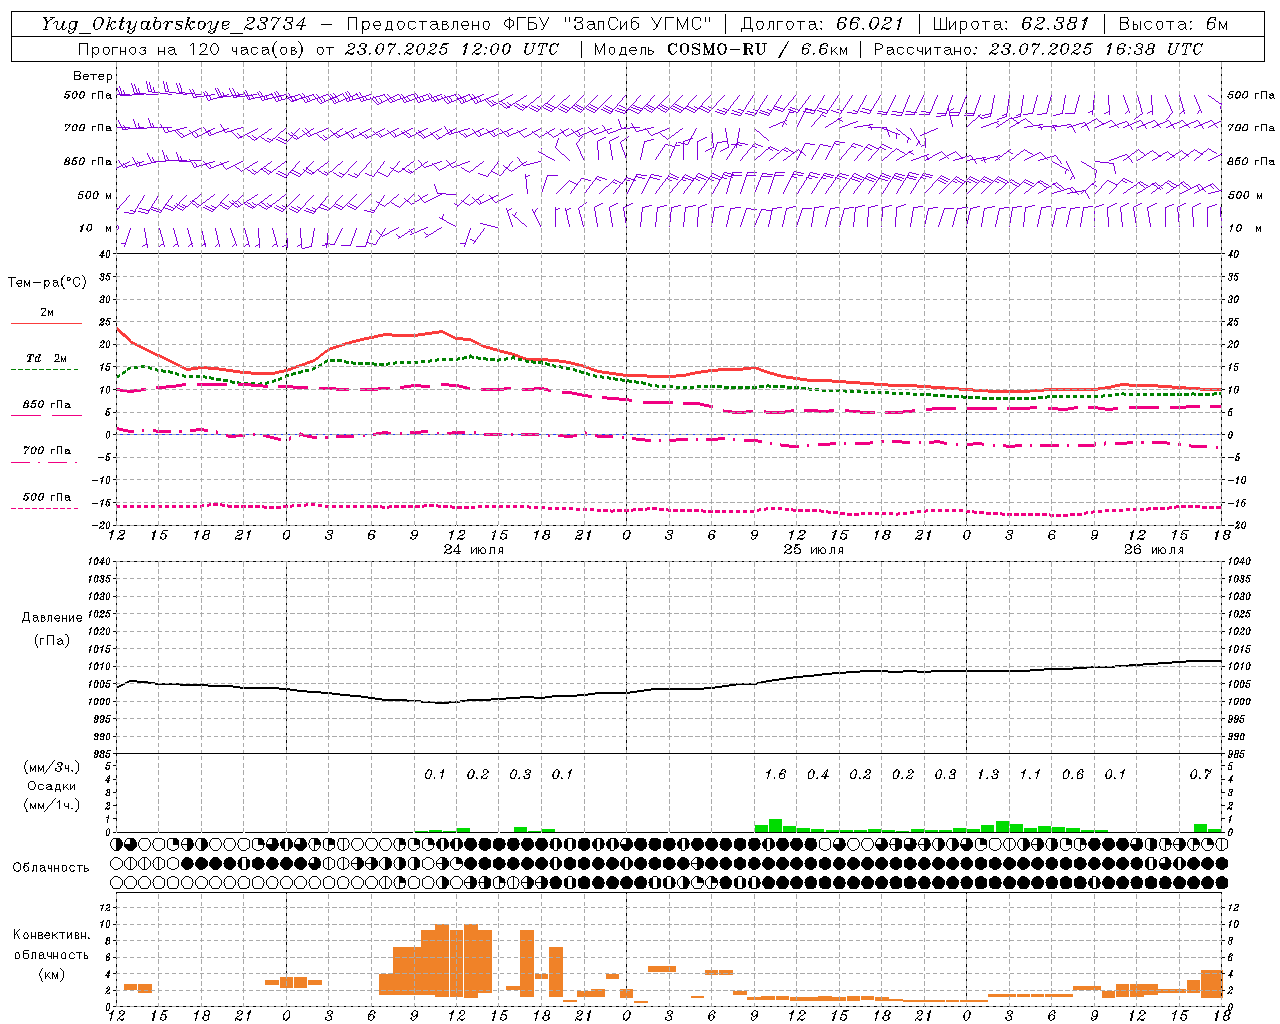Click the Давление chart label
The image size is (1280, 1024).
coord(51,618)
